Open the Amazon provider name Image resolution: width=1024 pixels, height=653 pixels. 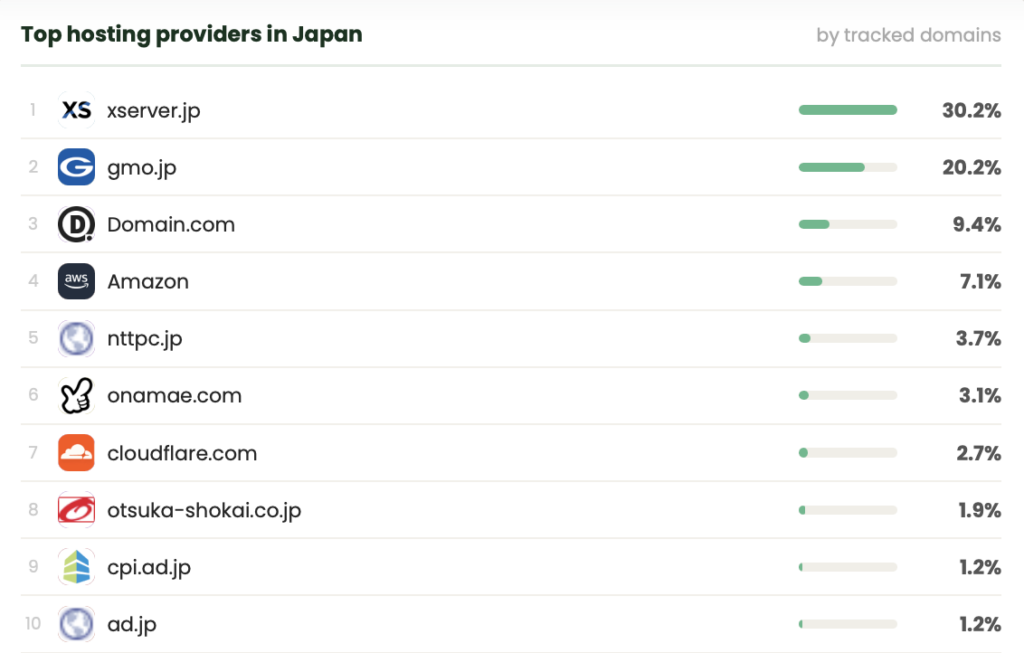tap(148, 281)
